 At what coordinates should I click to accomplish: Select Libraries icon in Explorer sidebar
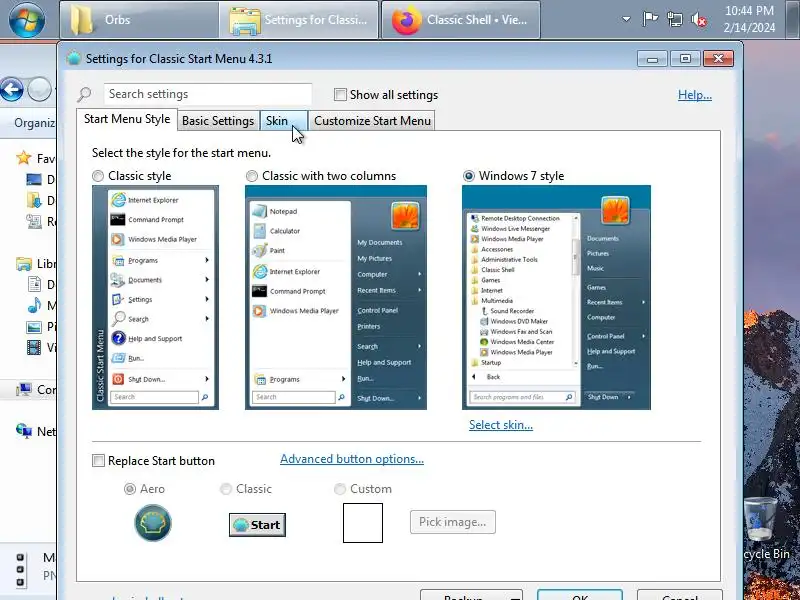click(x=23, y=264)
